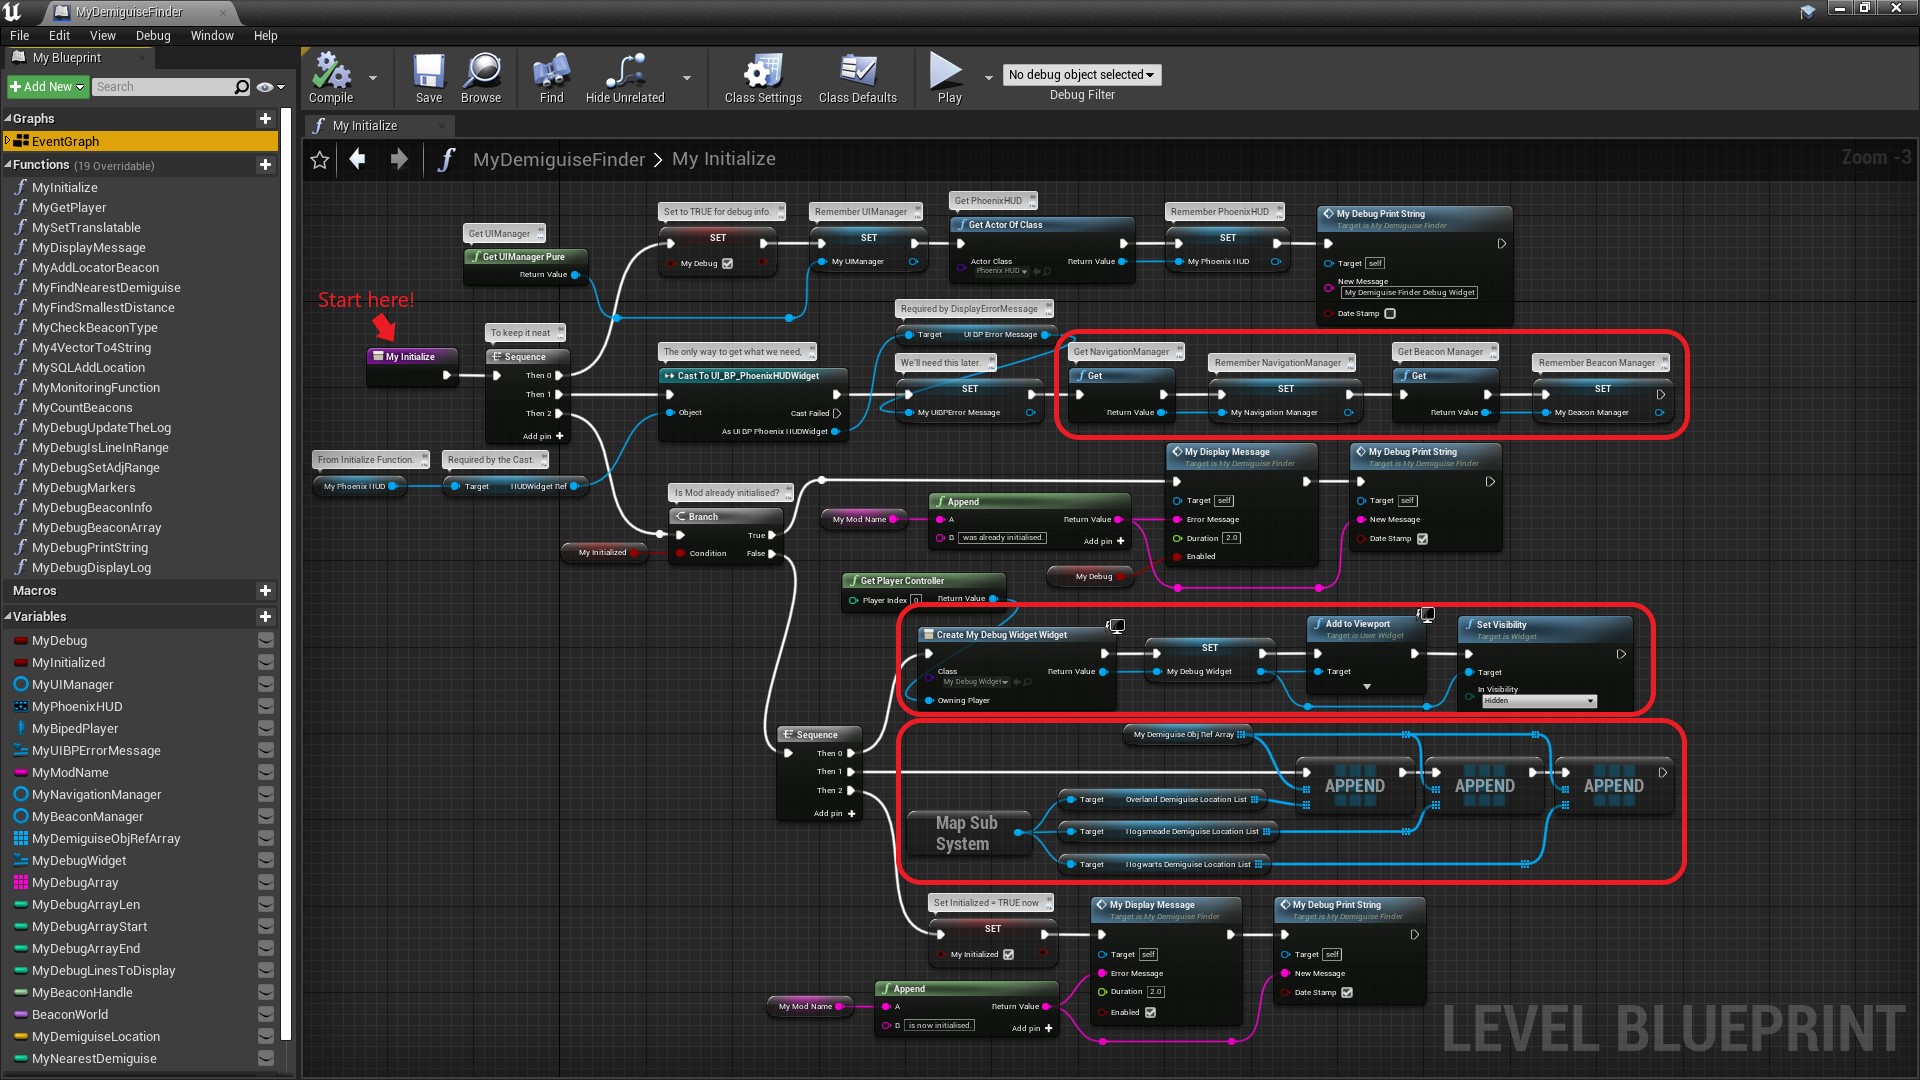Screen dimensions: 1920x1080
Task: Toggle Date Stamp on bottom Debug Print String
Action: coord(1347,993)
